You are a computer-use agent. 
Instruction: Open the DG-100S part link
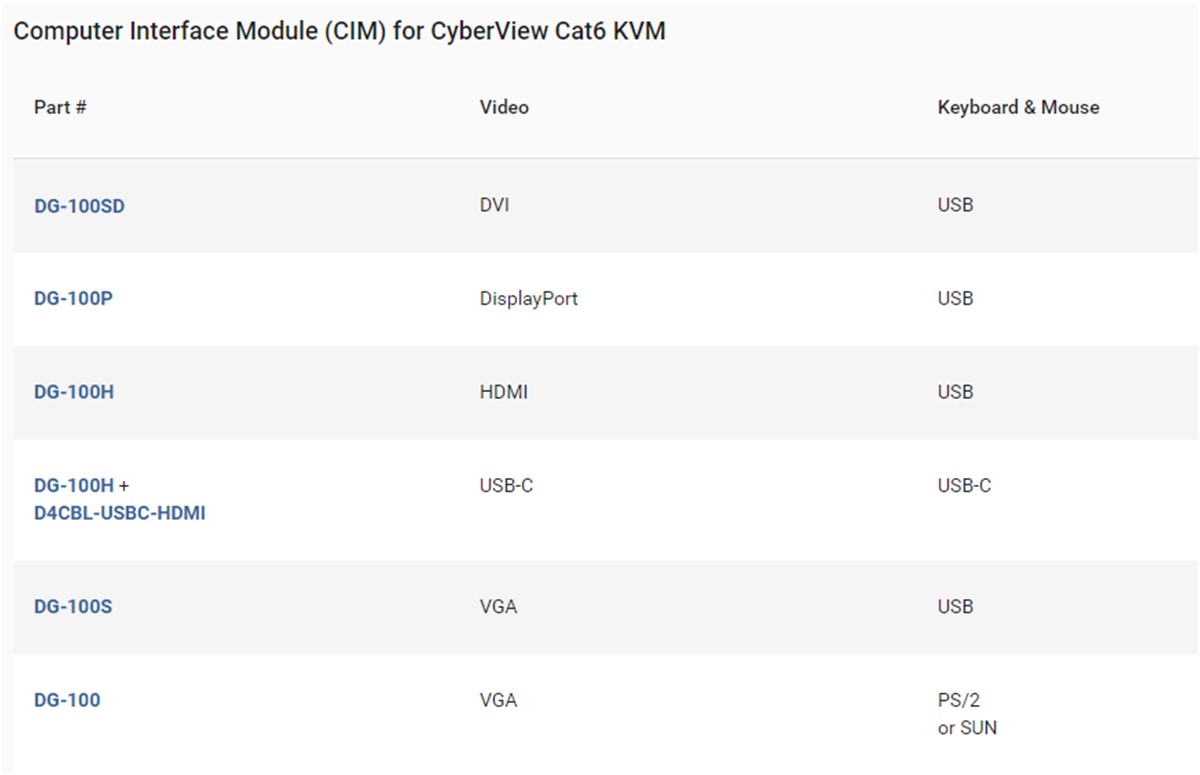pos(73,607)
